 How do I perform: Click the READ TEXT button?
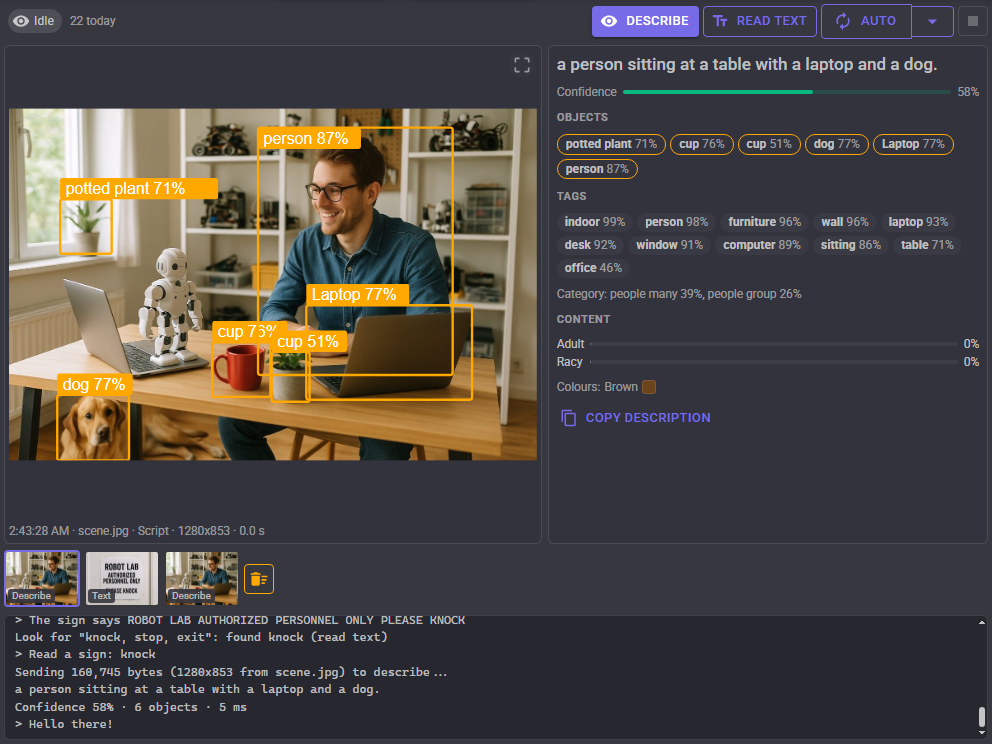click(760, 21)
